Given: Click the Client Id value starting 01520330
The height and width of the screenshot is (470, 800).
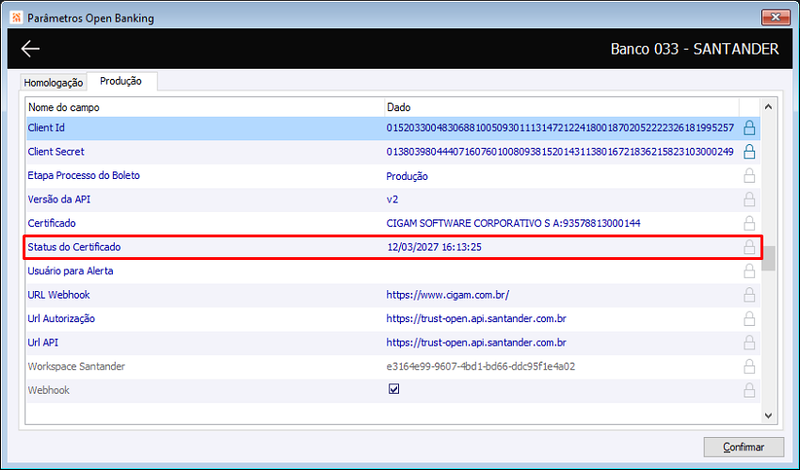Looking at the screenshot, I should (x=560, y=128).
